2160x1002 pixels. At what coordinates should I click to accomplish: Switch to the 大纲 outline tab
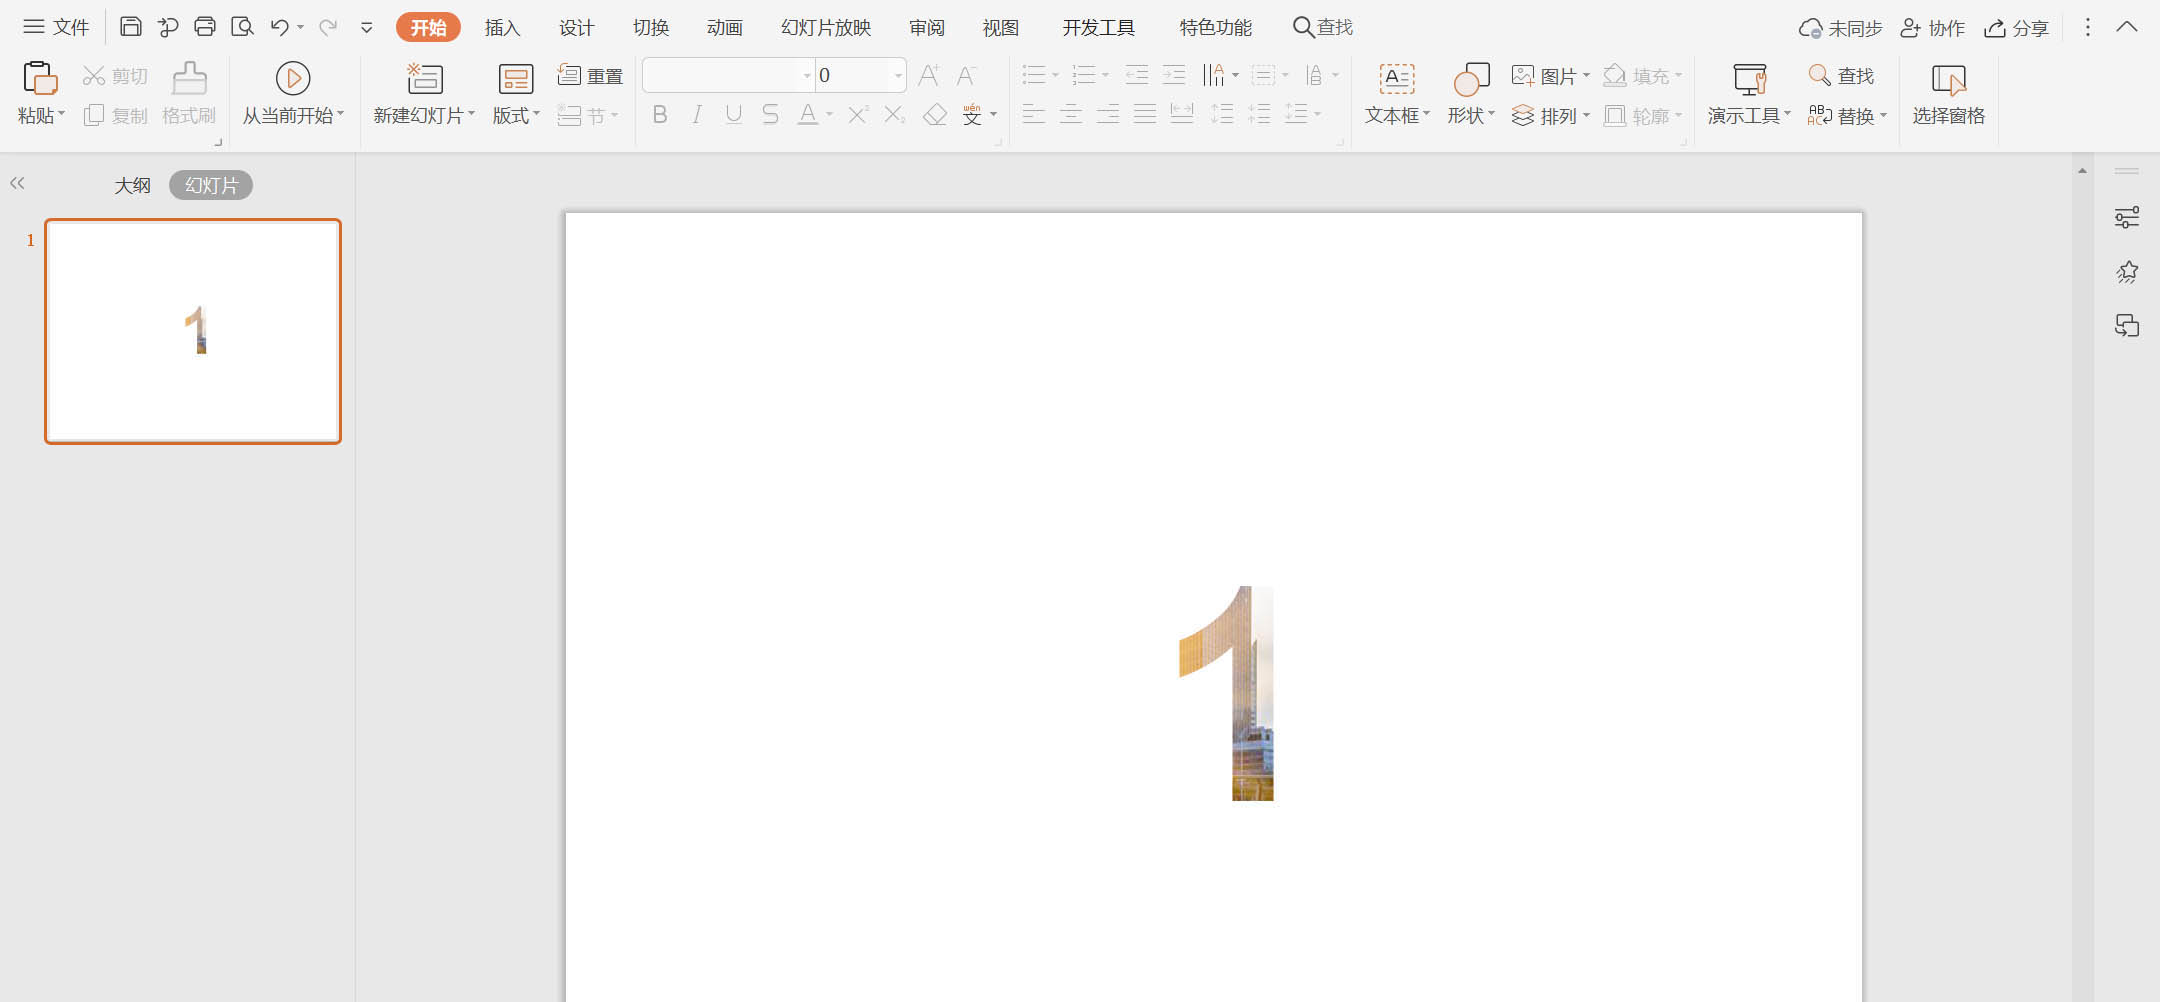[132, 185]
